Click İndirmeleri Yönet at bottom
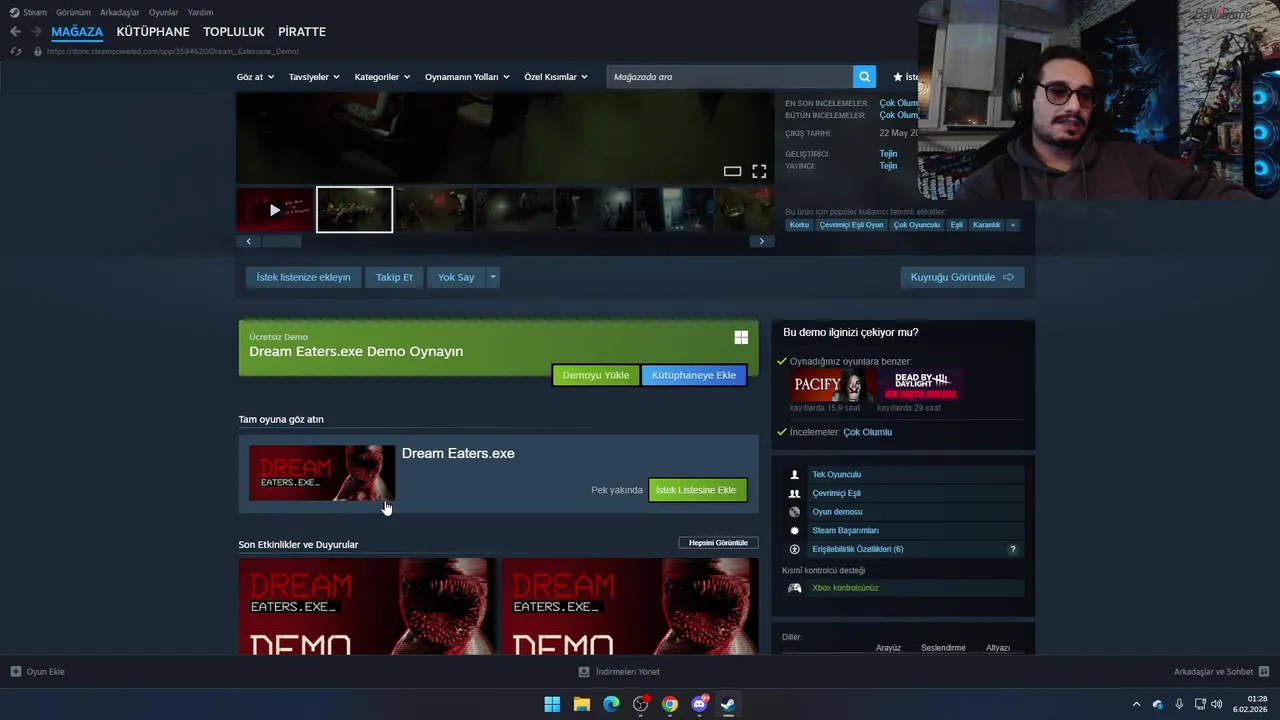Viewport: 1280px width, 720px height. [x=619, y=672]
